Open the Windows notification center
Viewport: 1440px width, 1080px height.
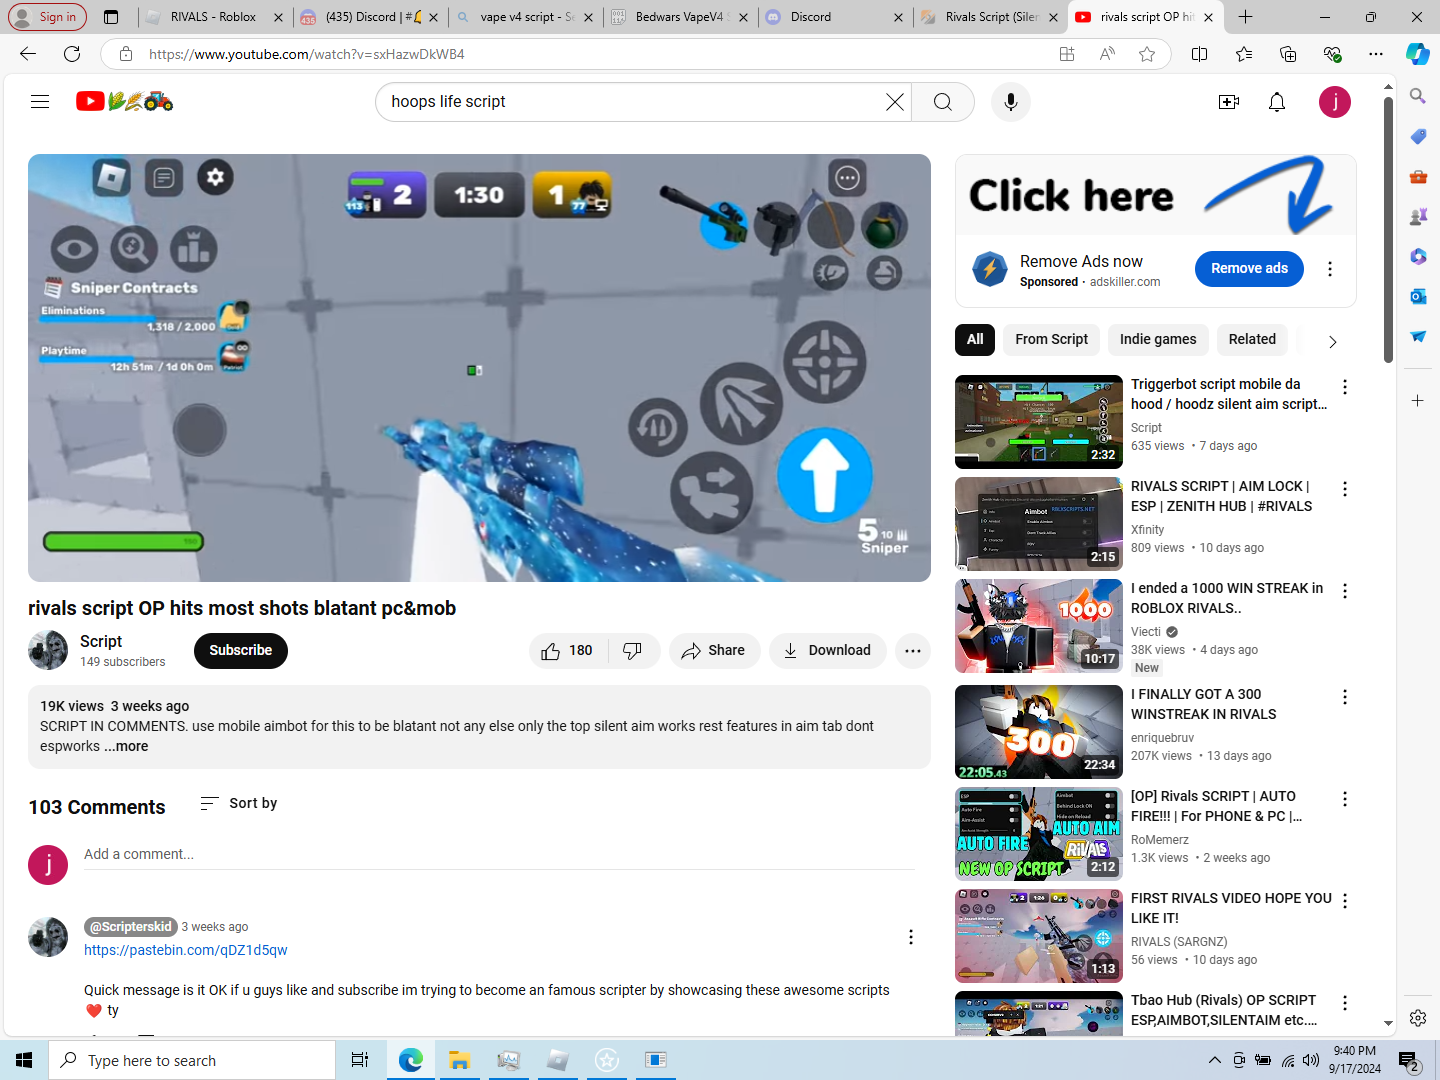click(1409, 1061)
